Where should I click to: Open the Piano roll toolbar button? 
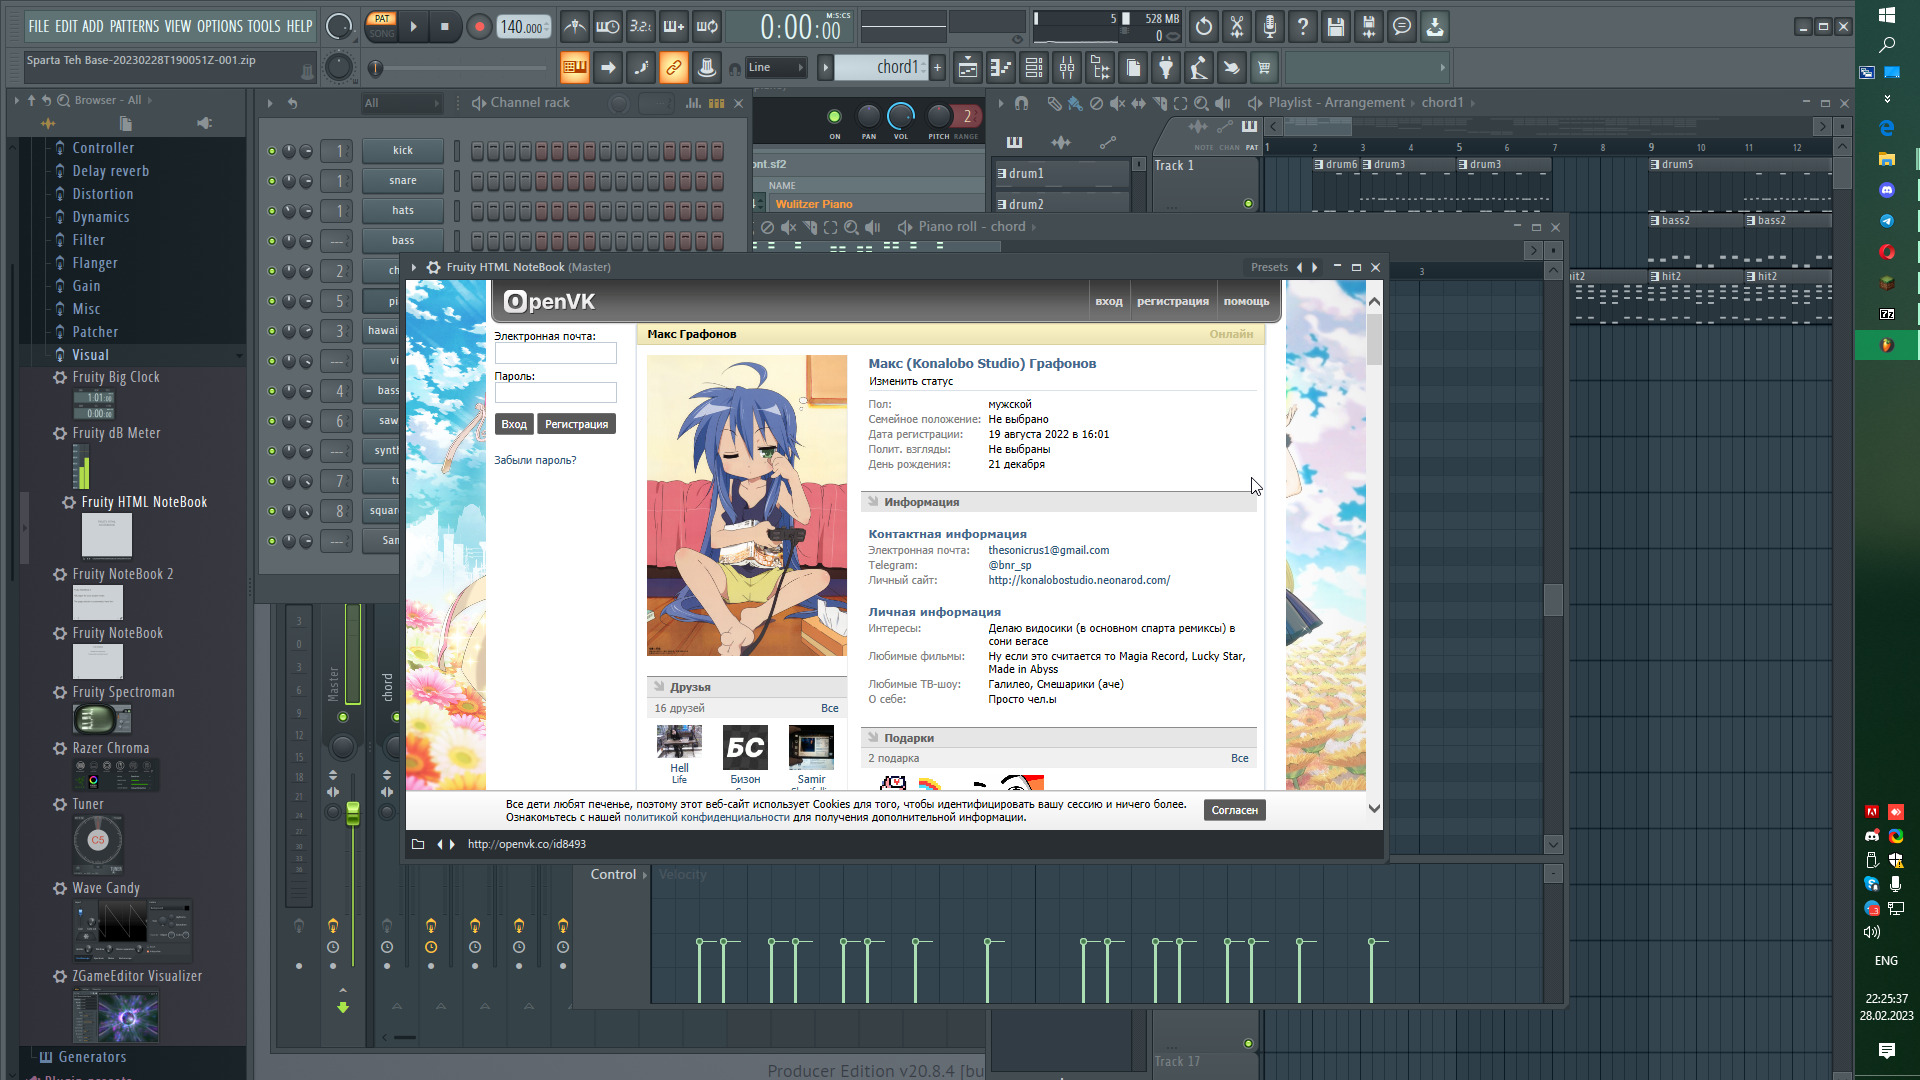tap(1001, 68)
